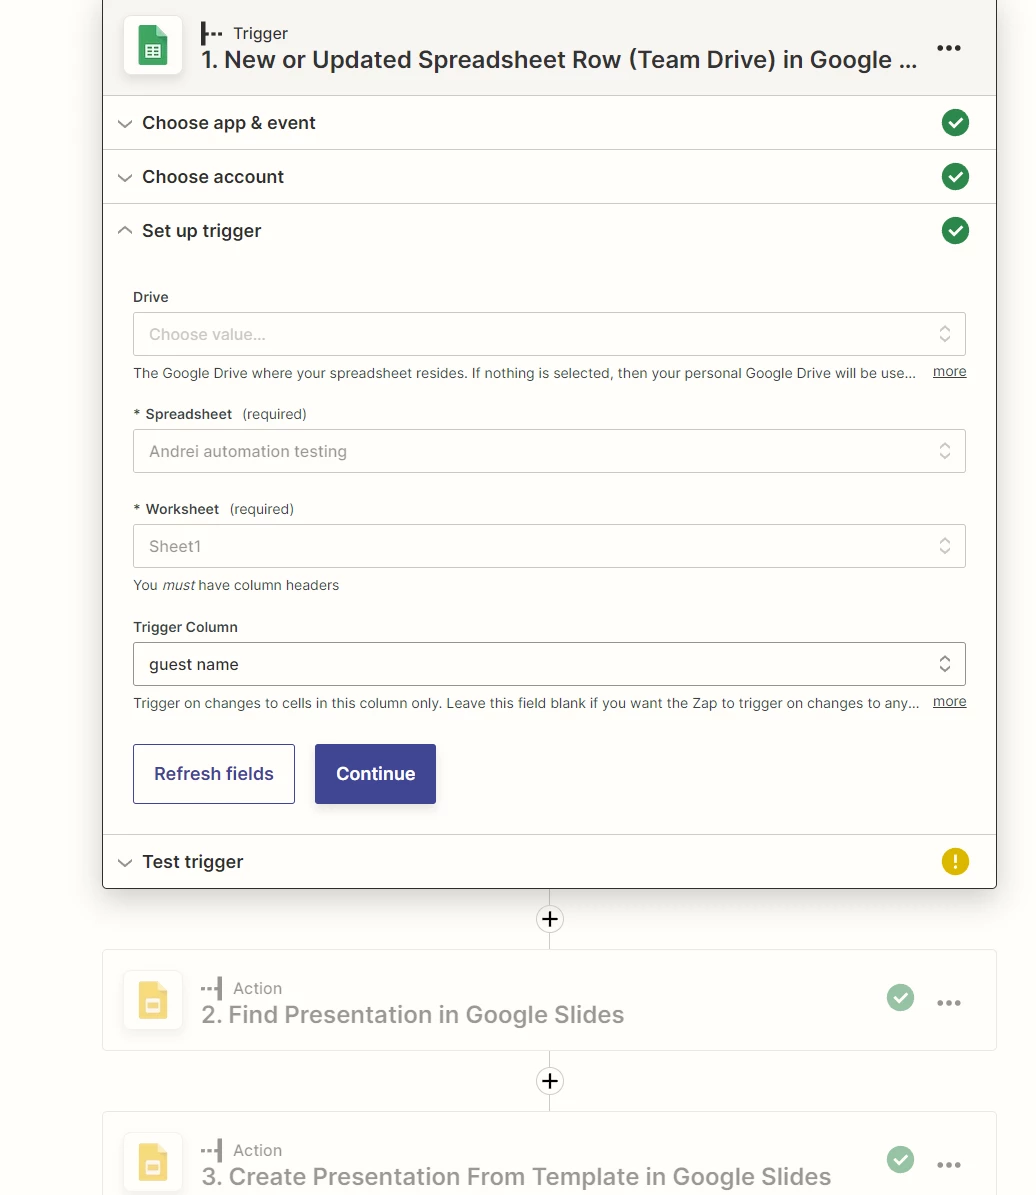Click the plus button above step 3
This screenshot has height=1195, width=1036.
[x=549, y=1081]
